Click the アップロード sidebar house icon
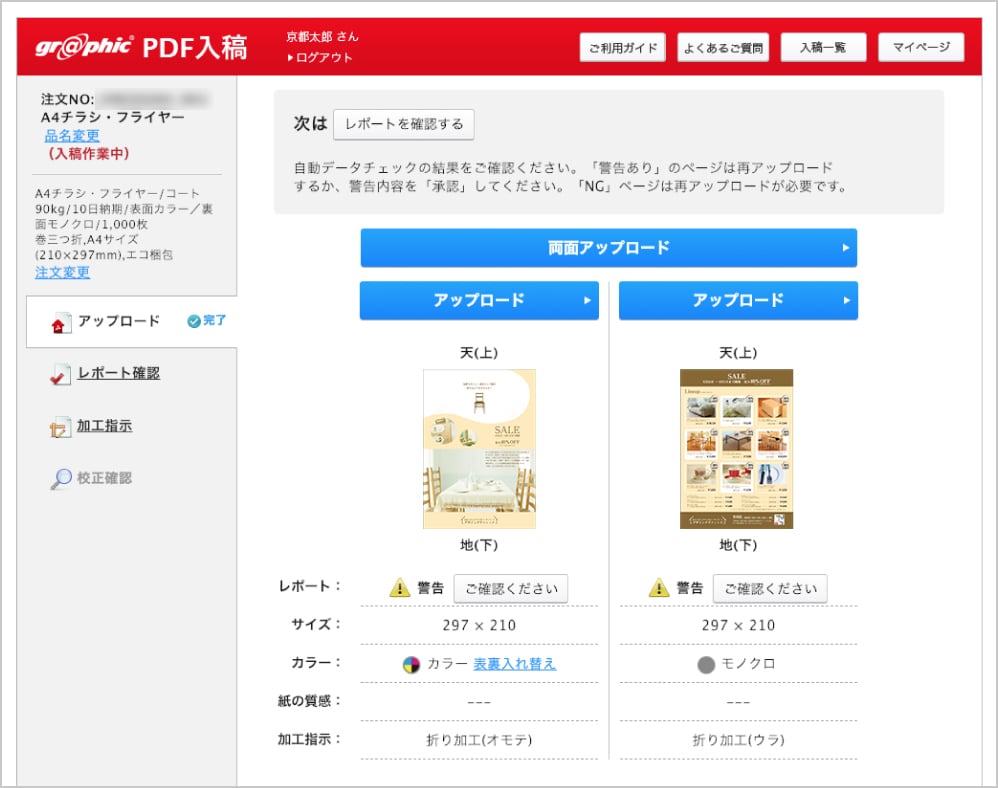The image size is (998, 788). pos(58,322)
